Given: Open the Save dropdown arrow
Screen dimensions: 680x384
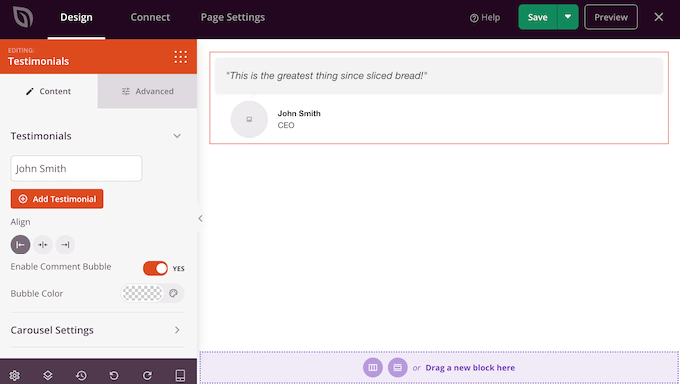Looking at the screenshot, I should coord(568,17).
